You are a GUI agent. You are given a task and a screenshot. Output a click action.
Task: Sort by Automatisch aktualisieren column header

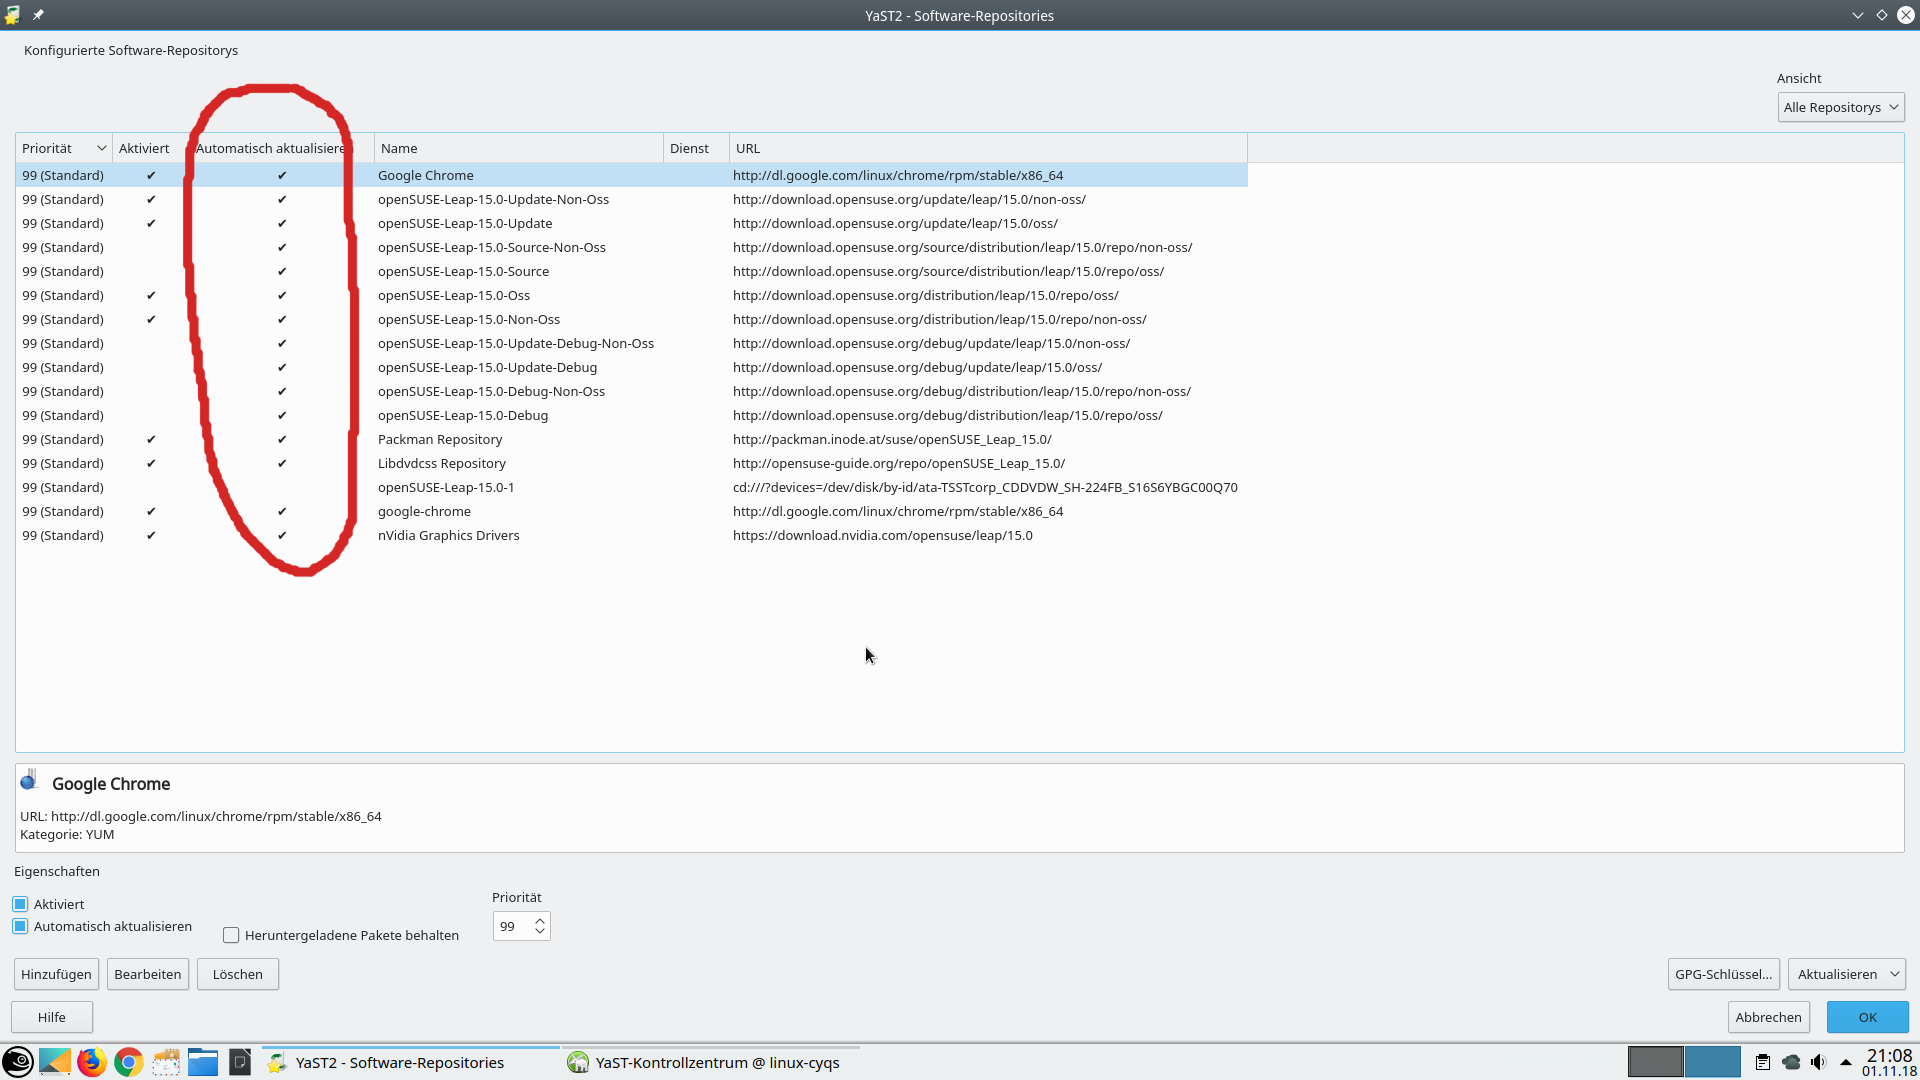tap(281, 148)
